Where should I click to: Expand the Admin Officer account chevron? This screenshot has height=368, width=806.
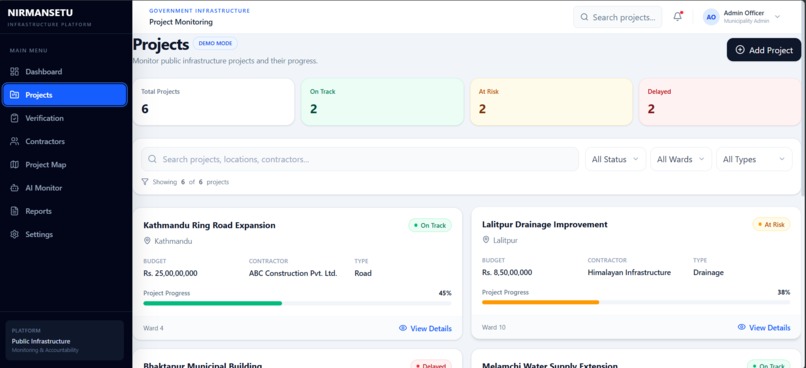pos(777,16)
